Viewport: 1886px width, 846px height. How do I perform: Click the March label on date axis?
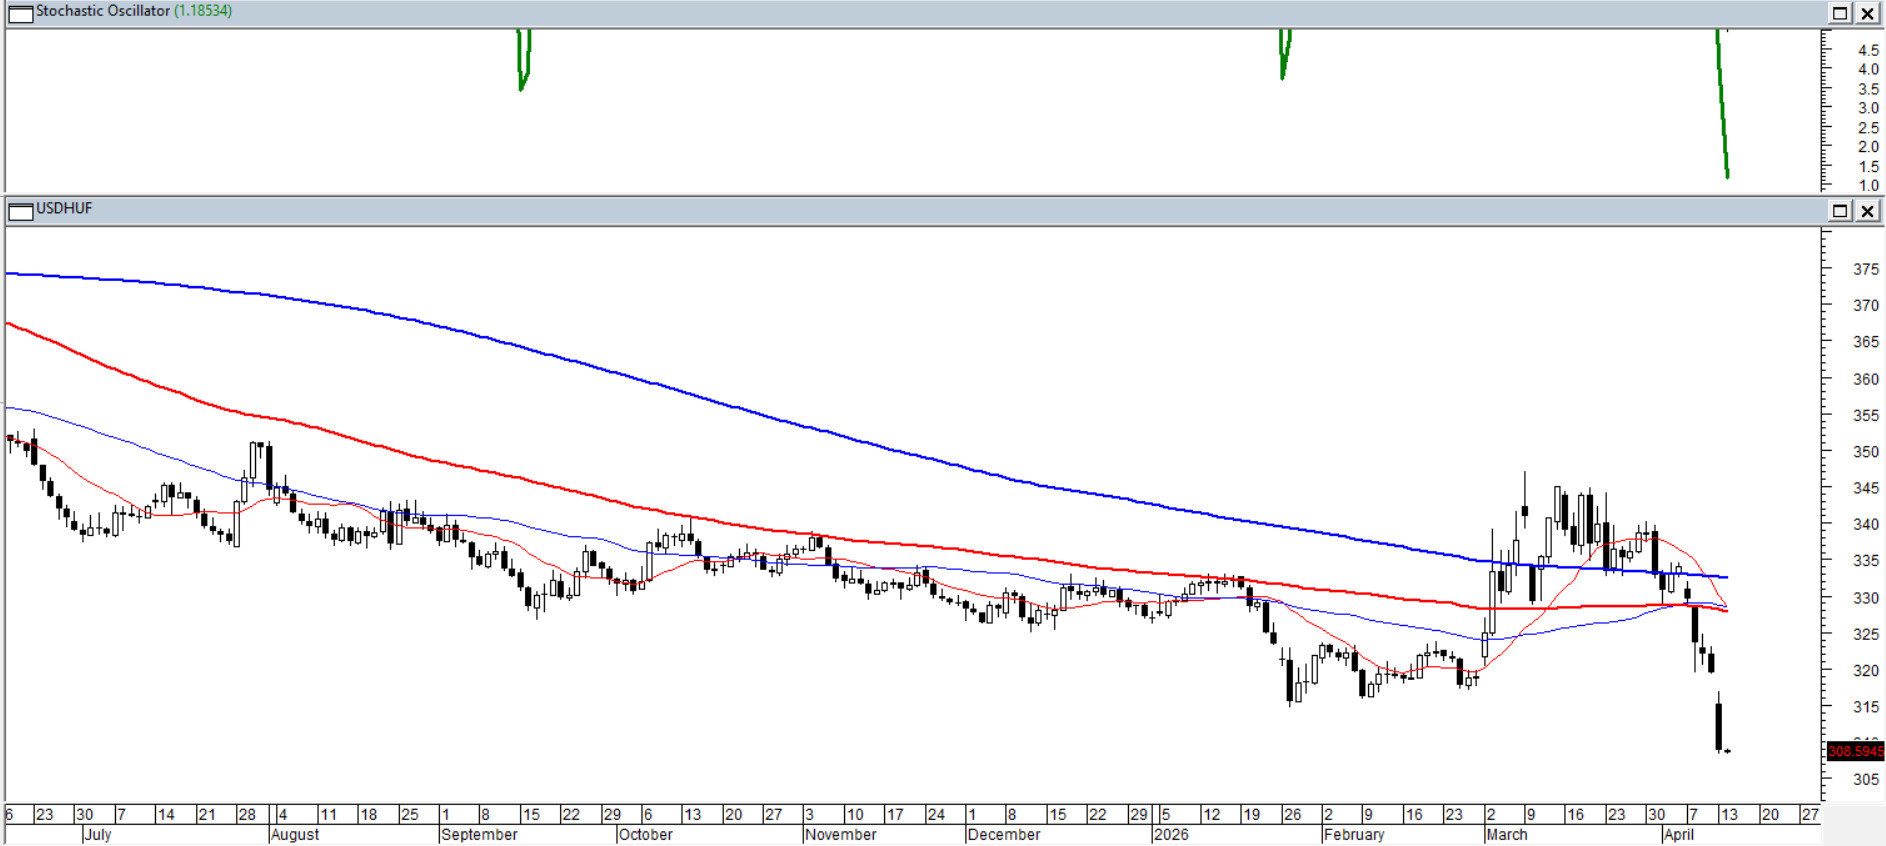coord(1507,834)
